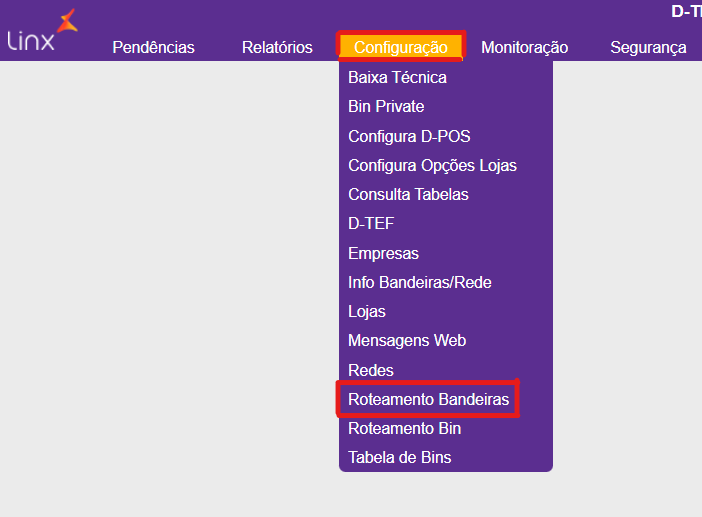Select D-TEF from the list
The height and width of the screenshot is (517, 702).
(371, 223)
